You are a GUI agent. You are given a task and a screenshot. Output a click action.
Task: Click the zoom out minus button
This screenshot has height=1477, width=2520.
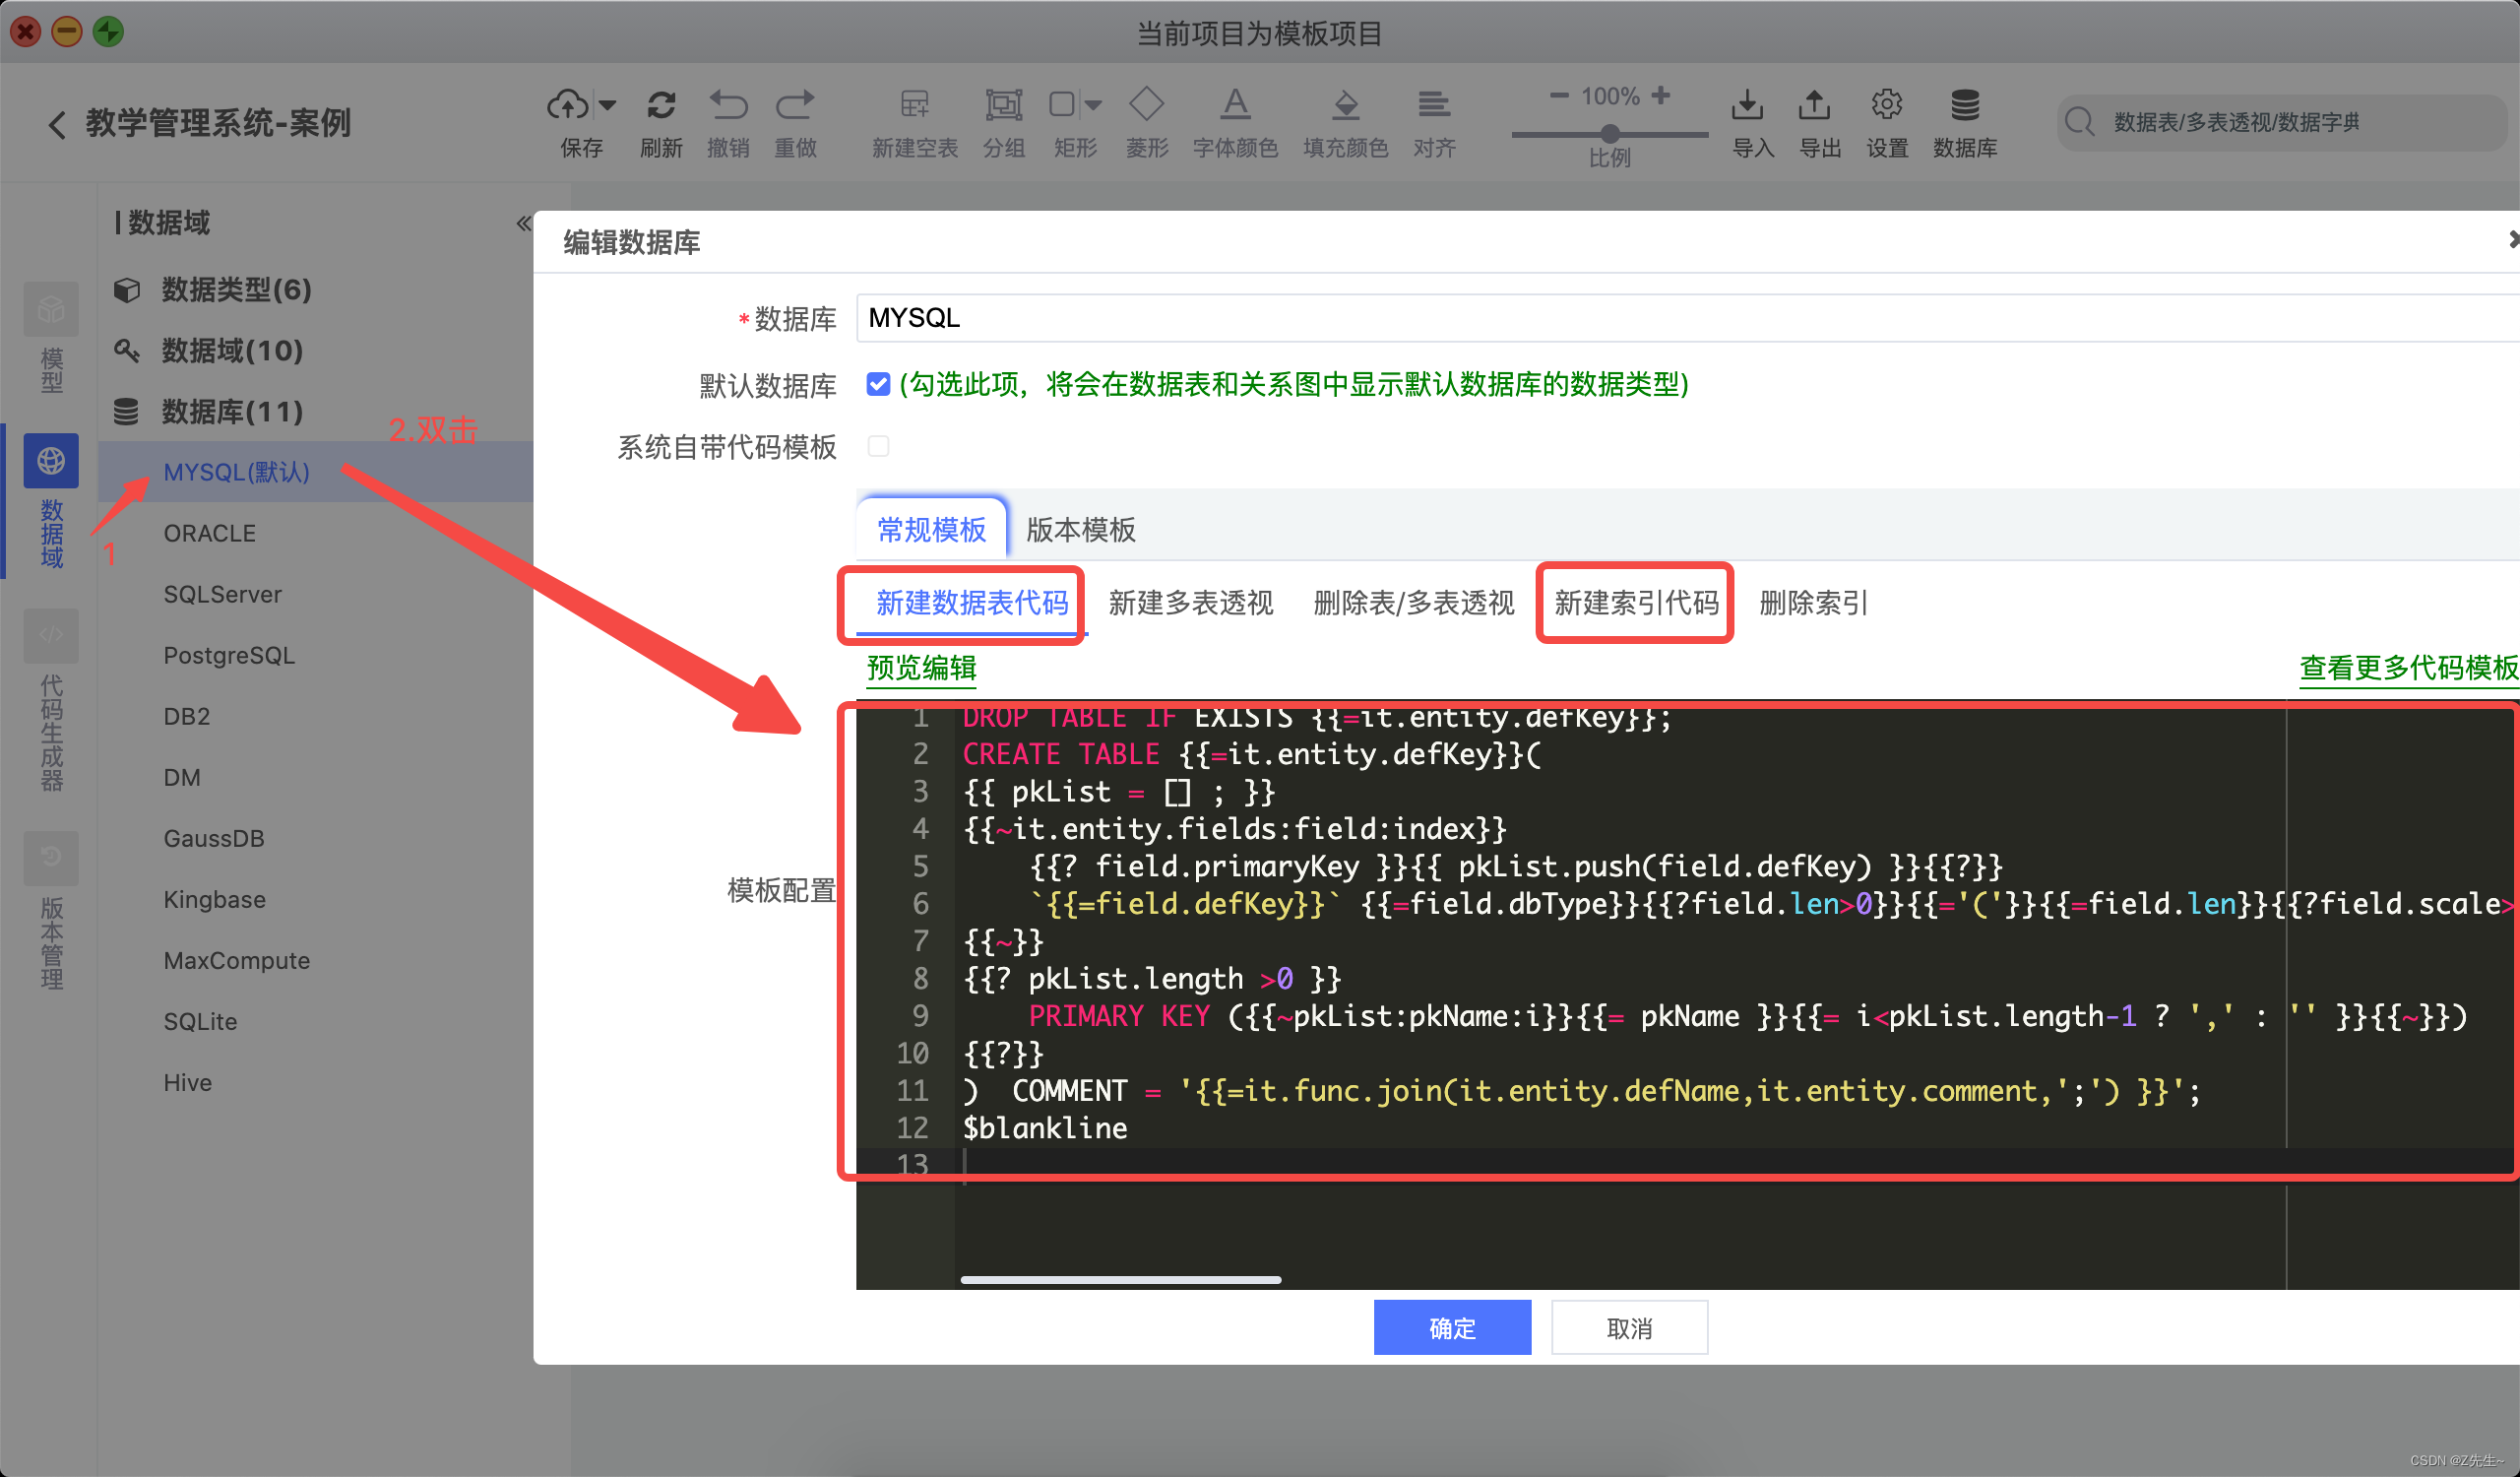click(x=1558, y=96)
